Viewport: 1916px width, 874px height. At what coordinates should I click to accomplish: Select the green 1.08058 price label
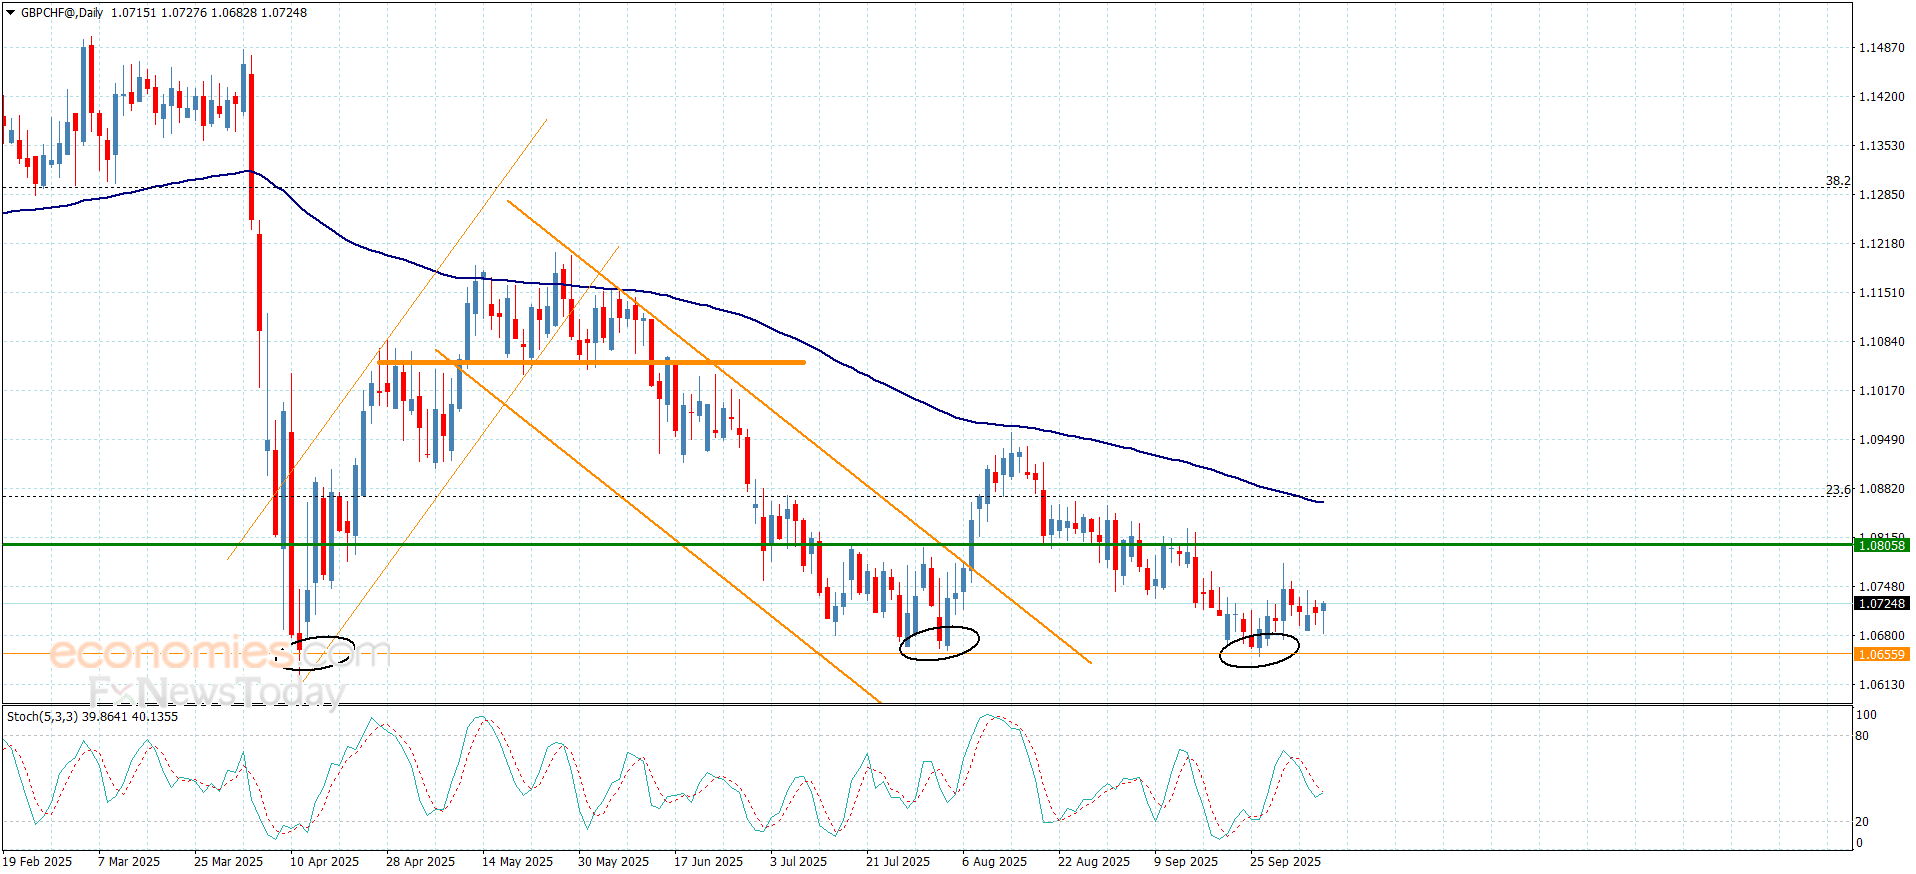coord(1881,545)
